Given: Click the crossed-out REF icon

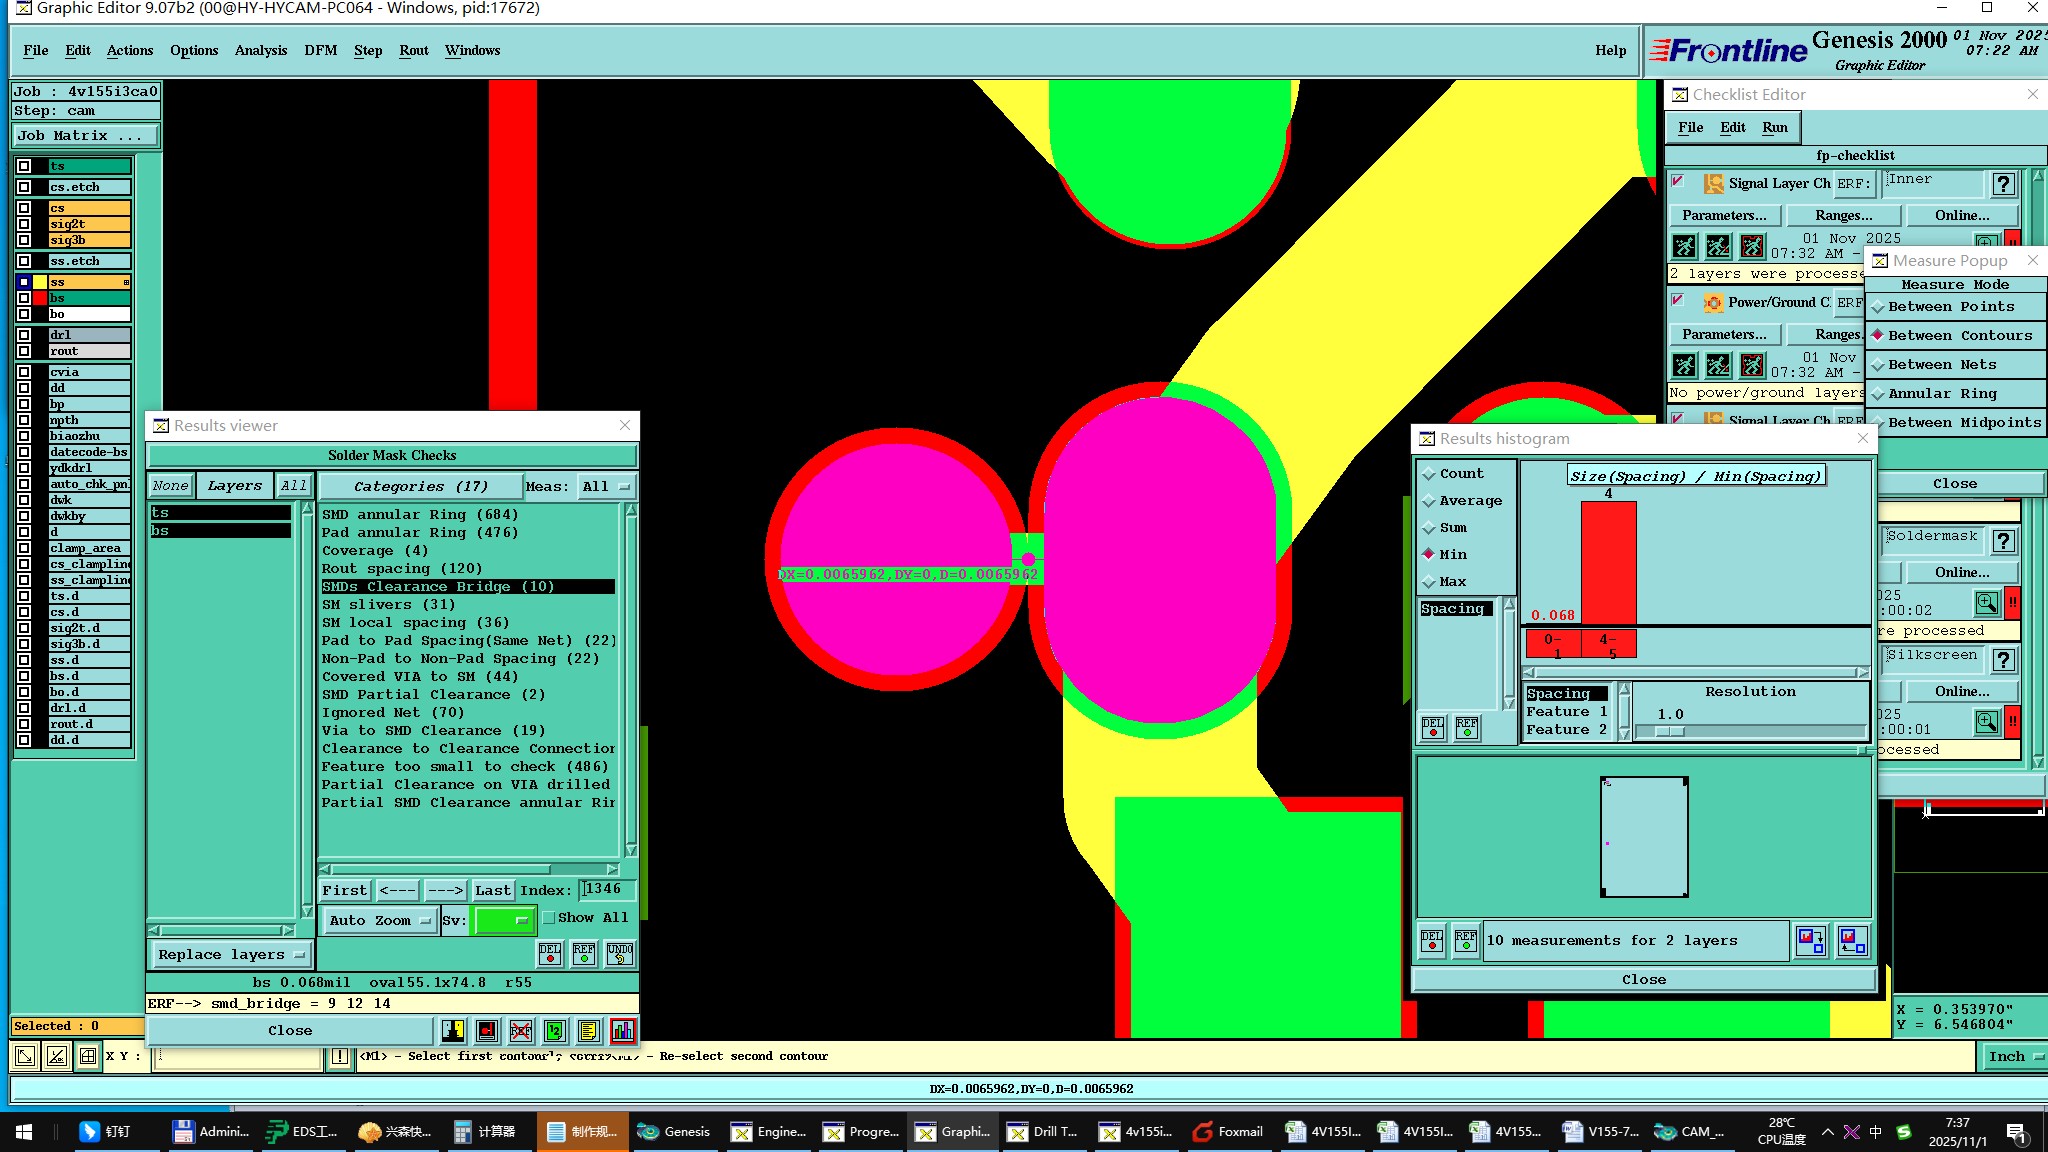Looking at the screenshot, I should [x=520, y=1030].
